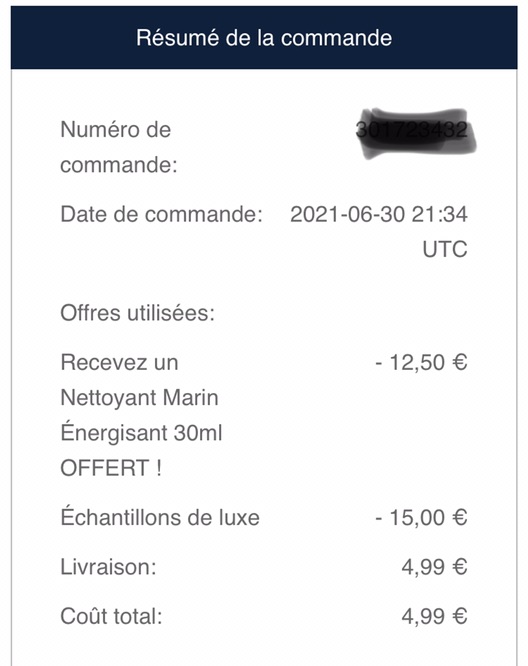Screen dimensions: 528x666
Task: Click the Résumé de la commande header
Action: pyautogui.click(x=264, y=38)
